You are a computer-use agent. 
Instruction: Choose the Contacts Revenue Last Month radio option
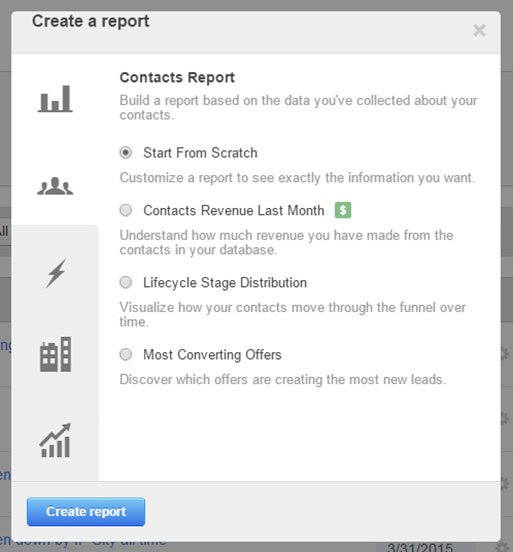click(126, 211)
